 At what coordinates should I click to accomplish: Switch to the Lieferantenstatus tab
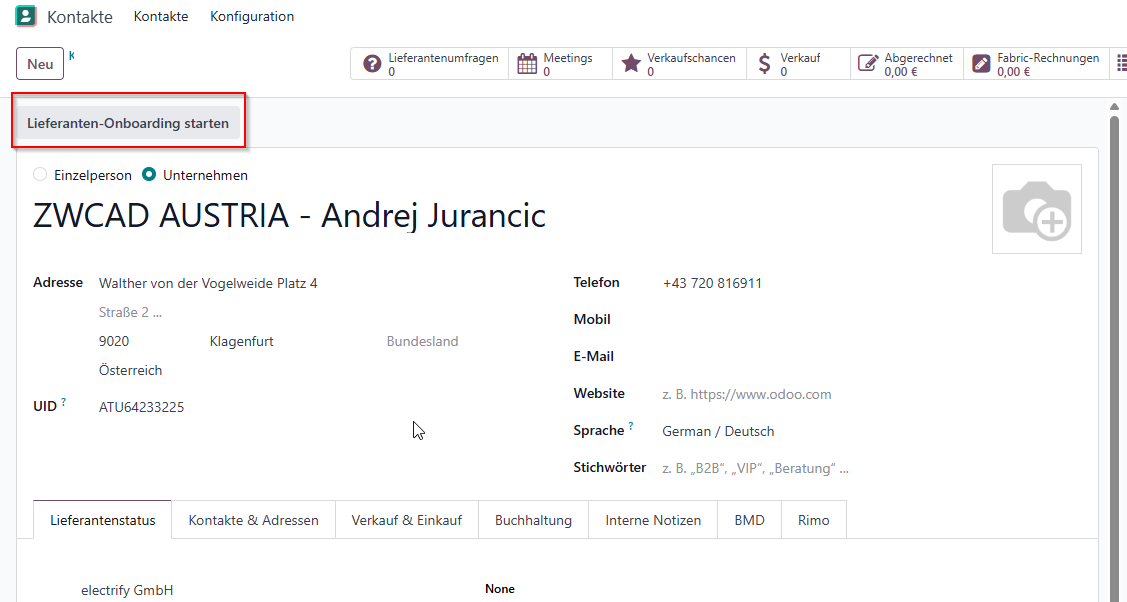pos(103,520)
